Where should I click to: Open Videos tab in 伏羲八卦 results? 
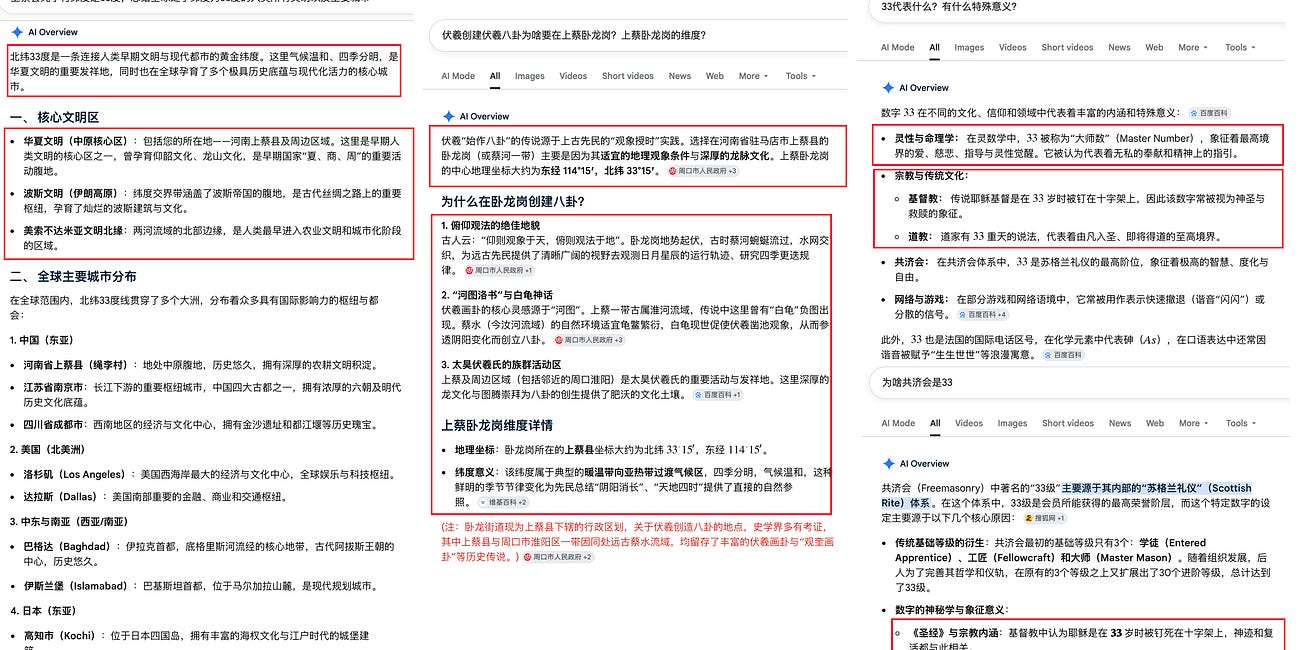point(573,76)
